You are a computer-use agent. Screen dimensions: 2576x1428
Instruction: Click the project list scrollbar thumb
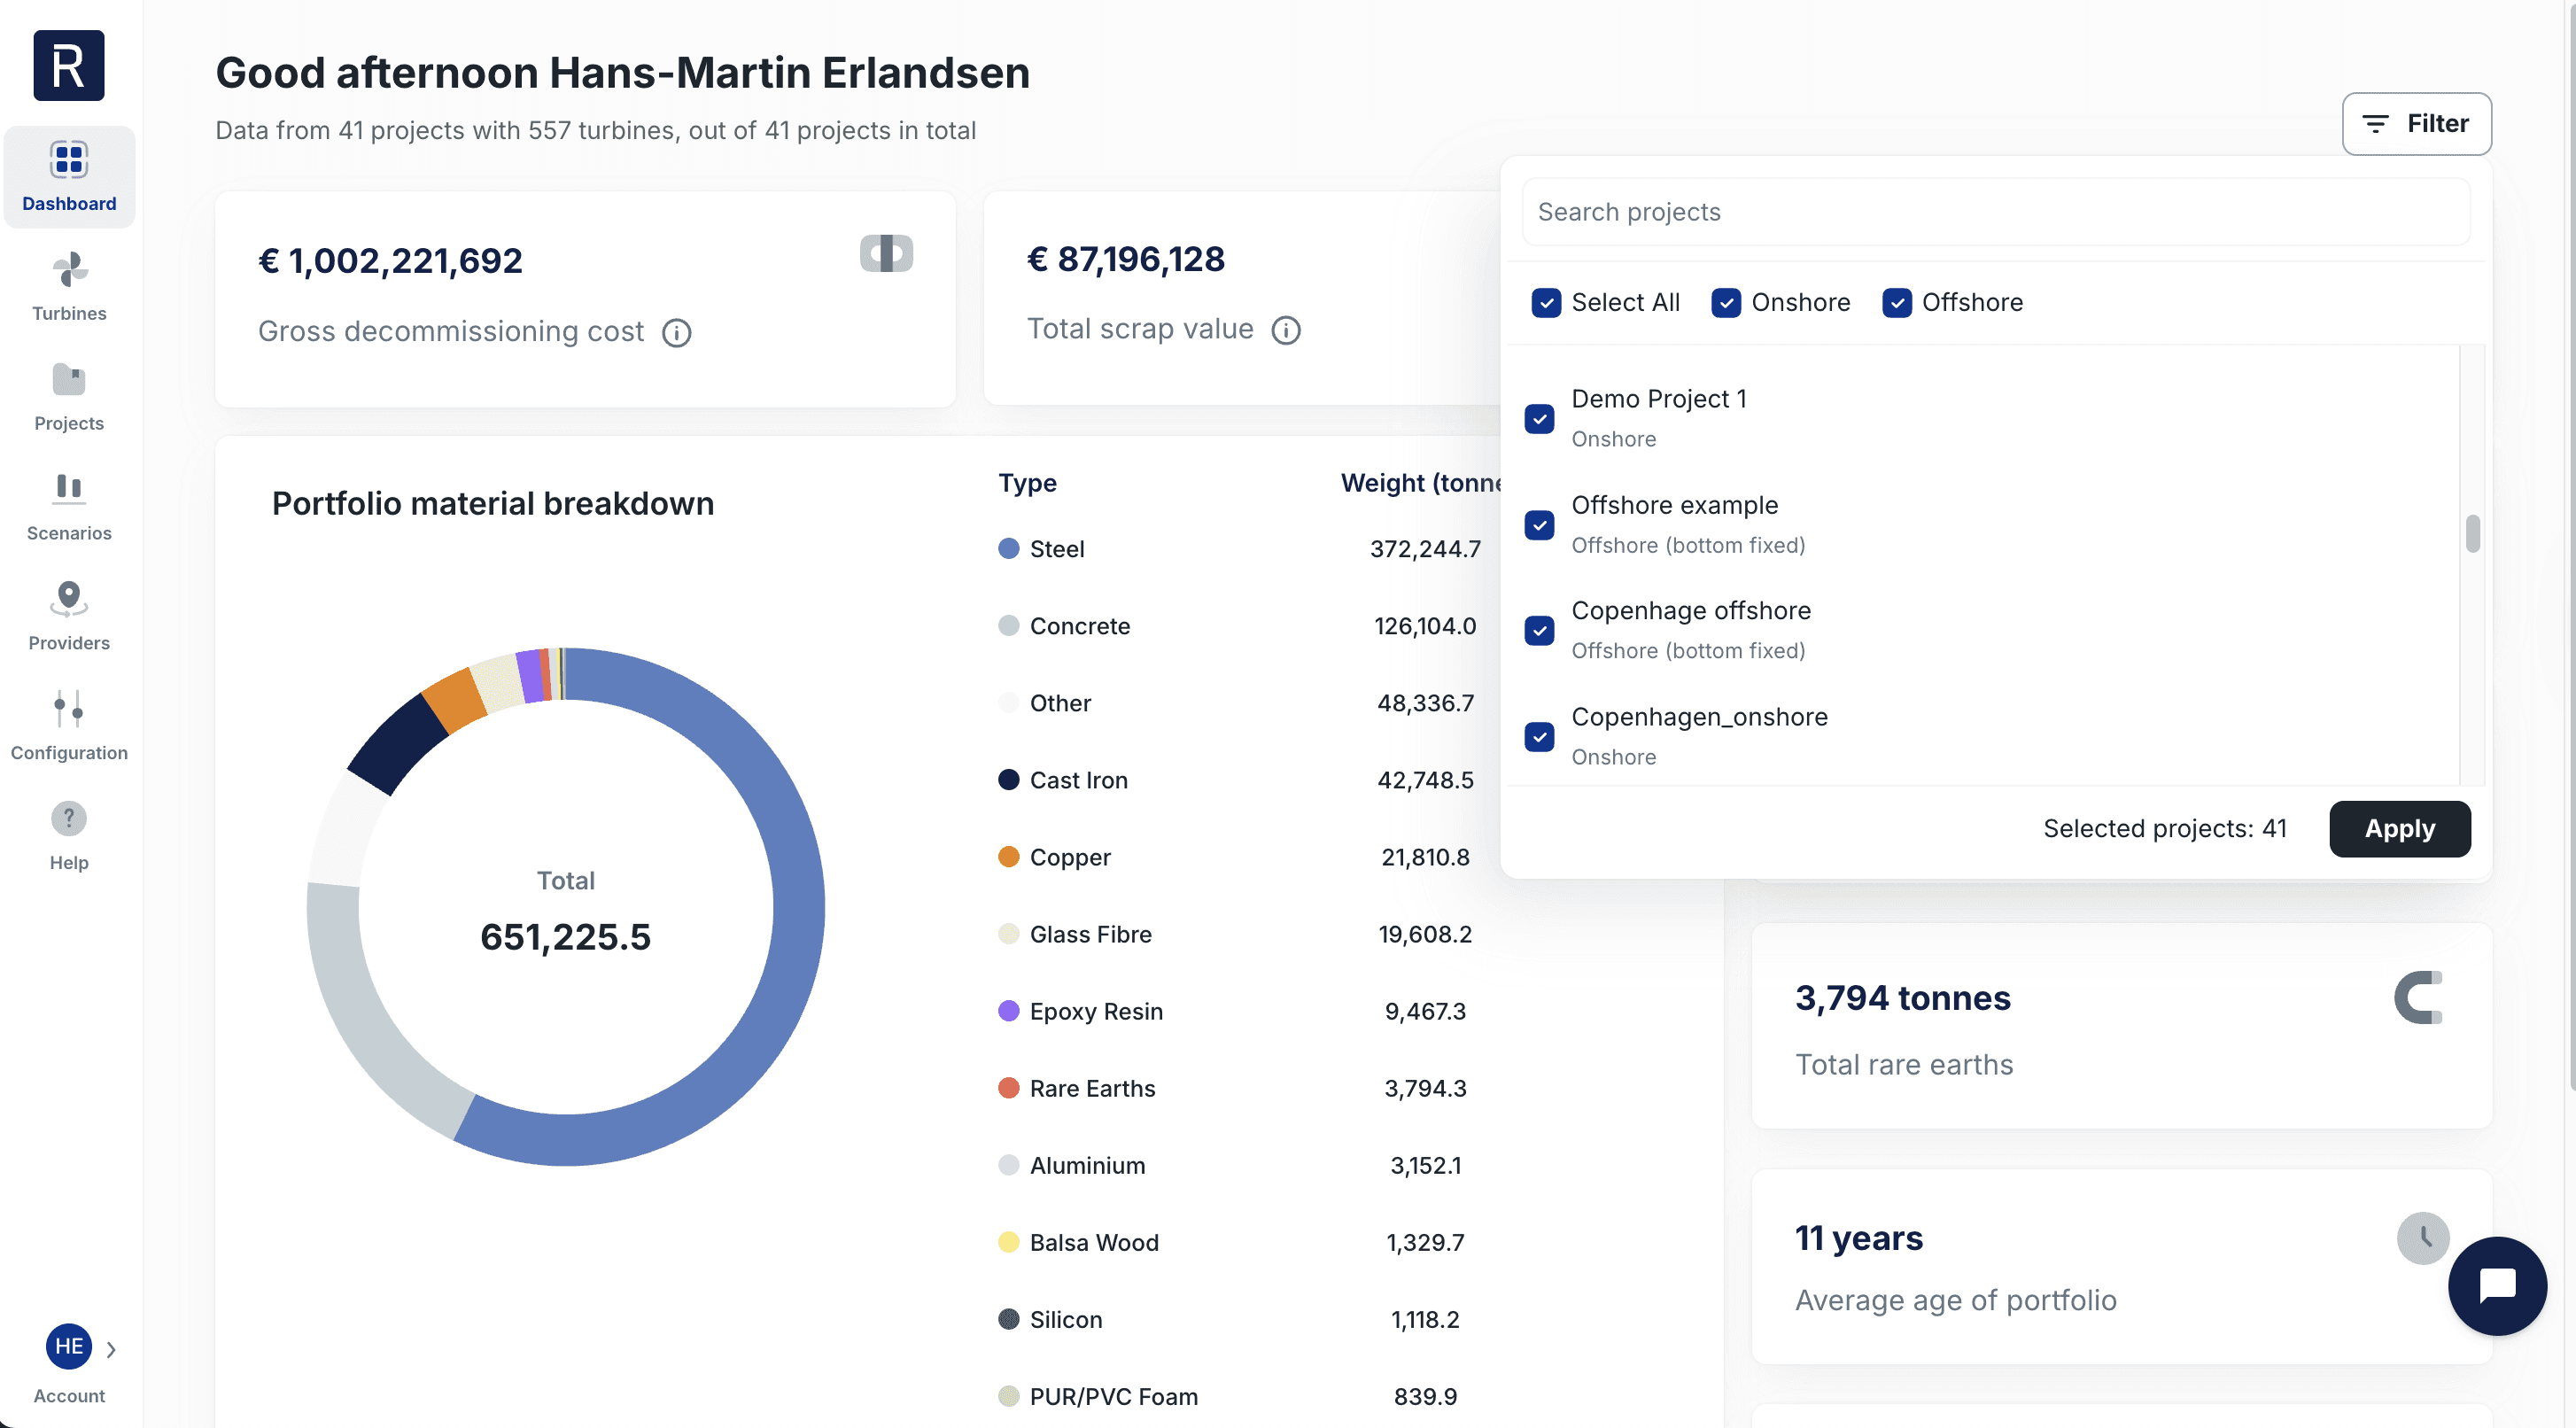click(x=2472, y=533)
